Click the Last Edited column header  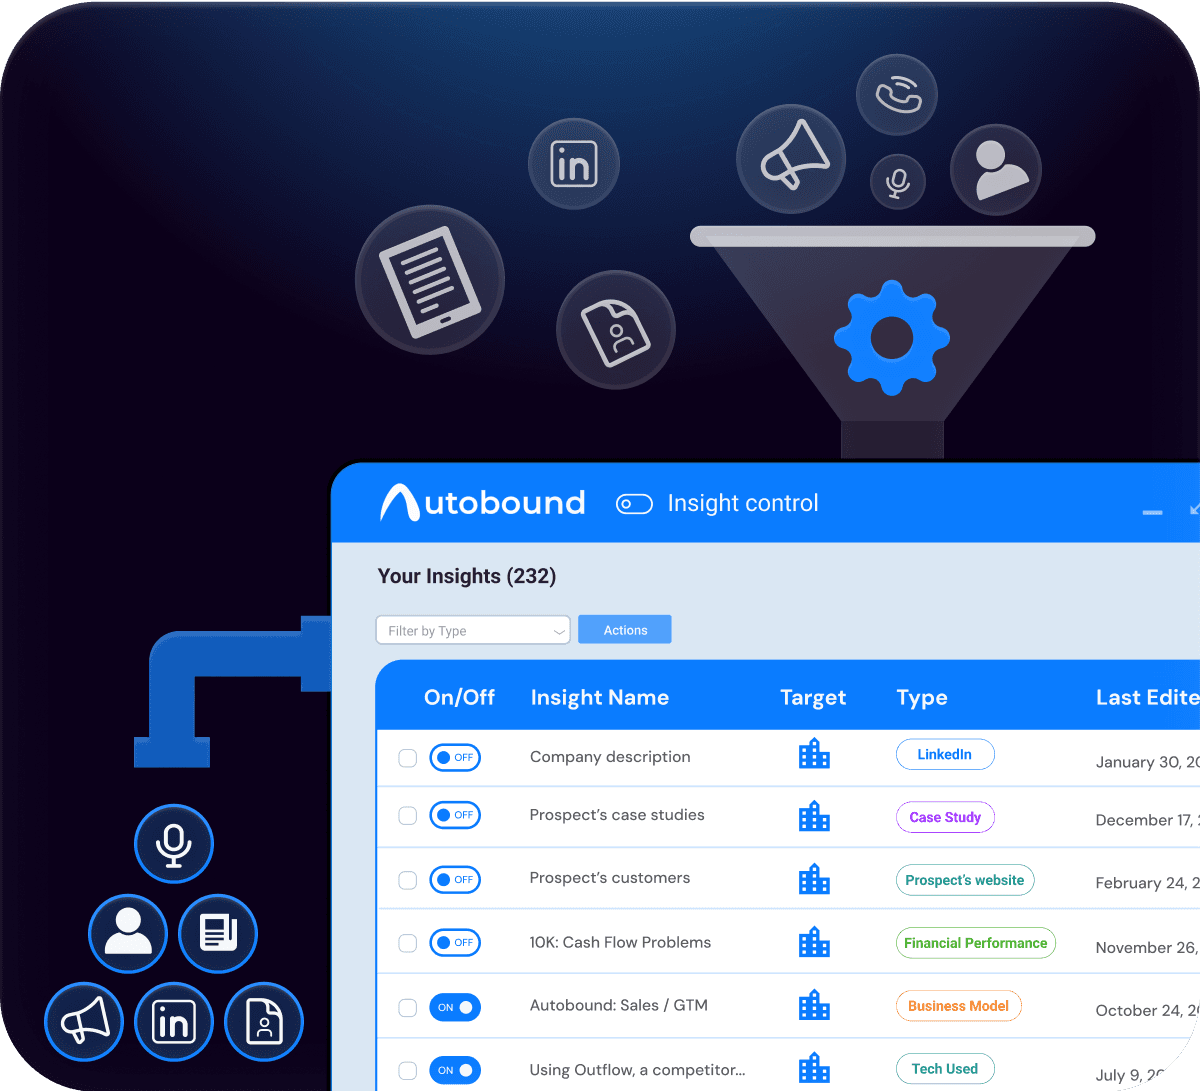tap(1147, 697)
